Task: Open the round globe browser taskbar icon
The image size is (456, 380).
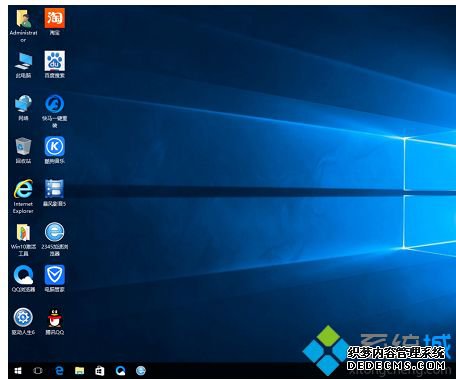Action: [141, 370]
